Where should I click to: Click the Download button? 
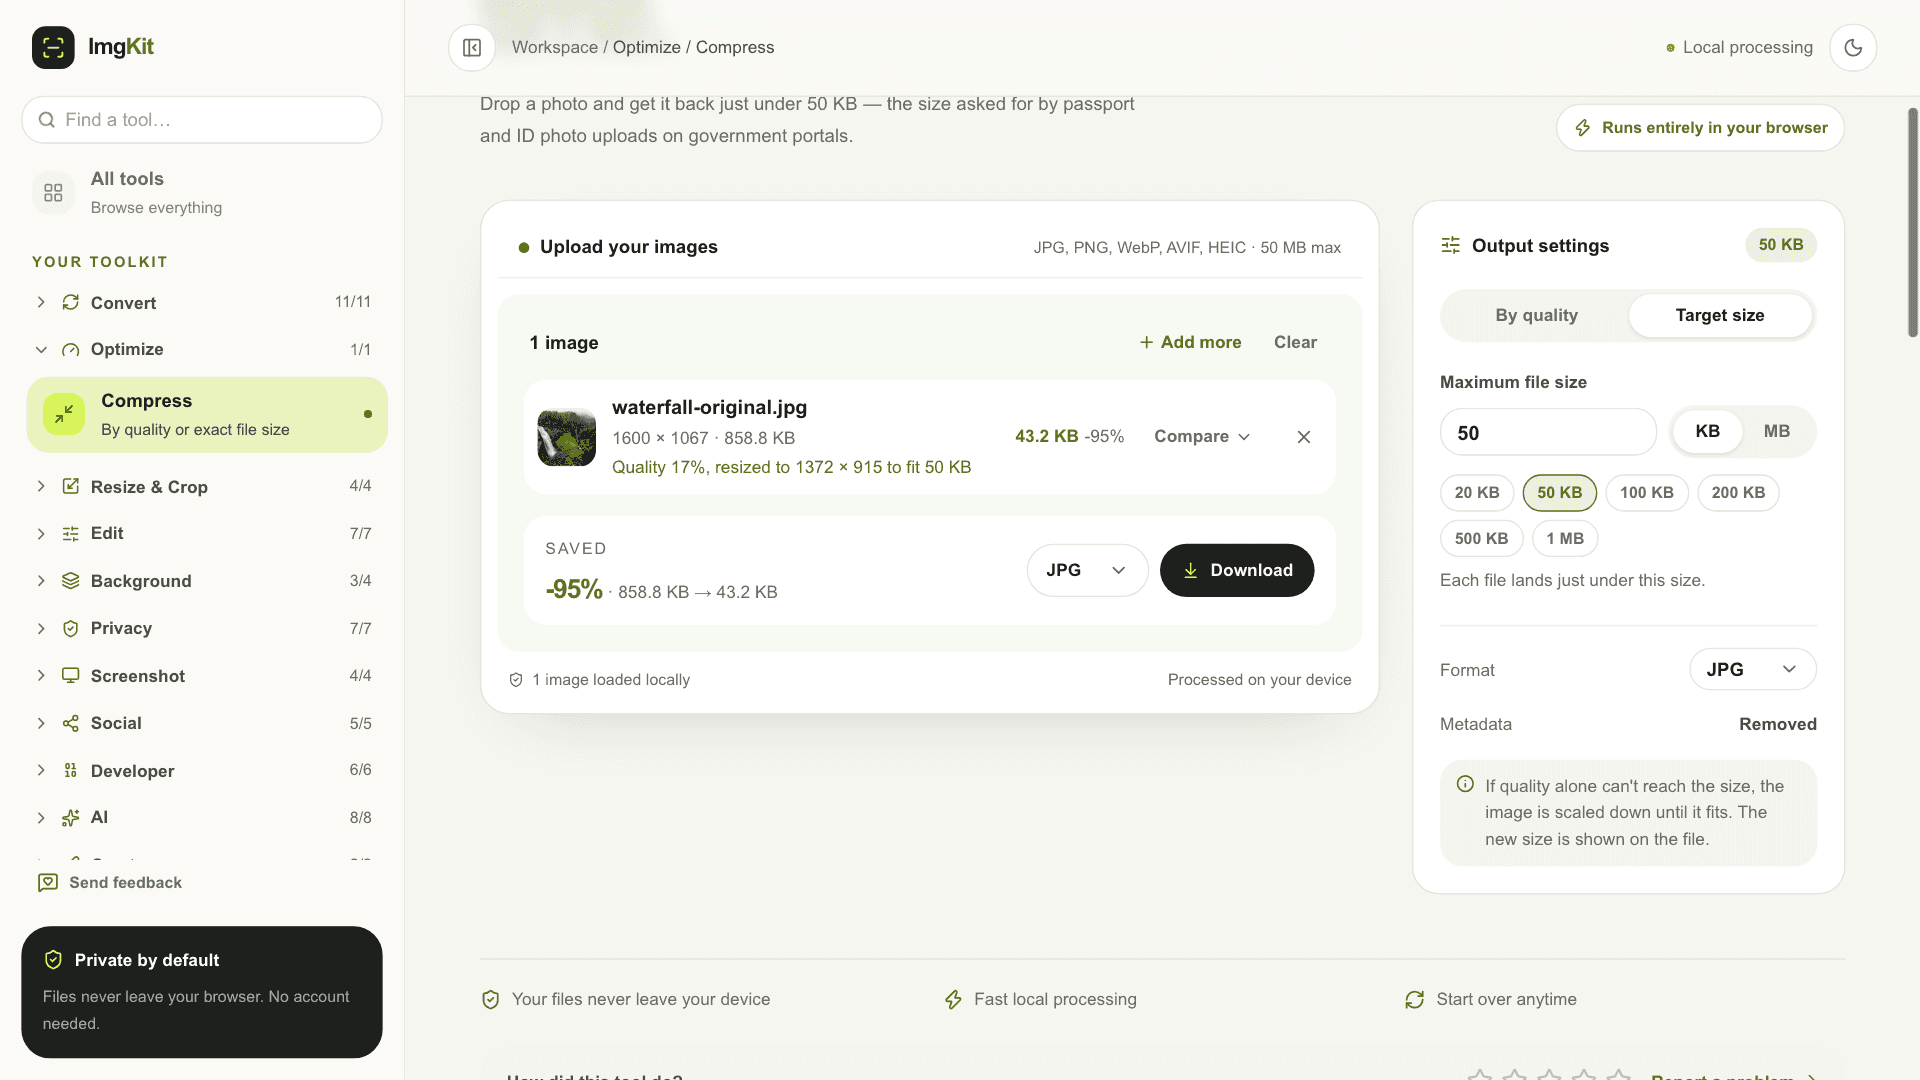1237,570
